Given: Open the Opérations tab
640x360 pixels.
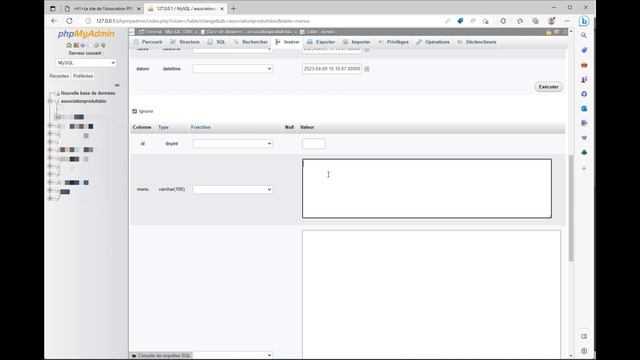Looking at the screenshot, I should coord(433,42).
